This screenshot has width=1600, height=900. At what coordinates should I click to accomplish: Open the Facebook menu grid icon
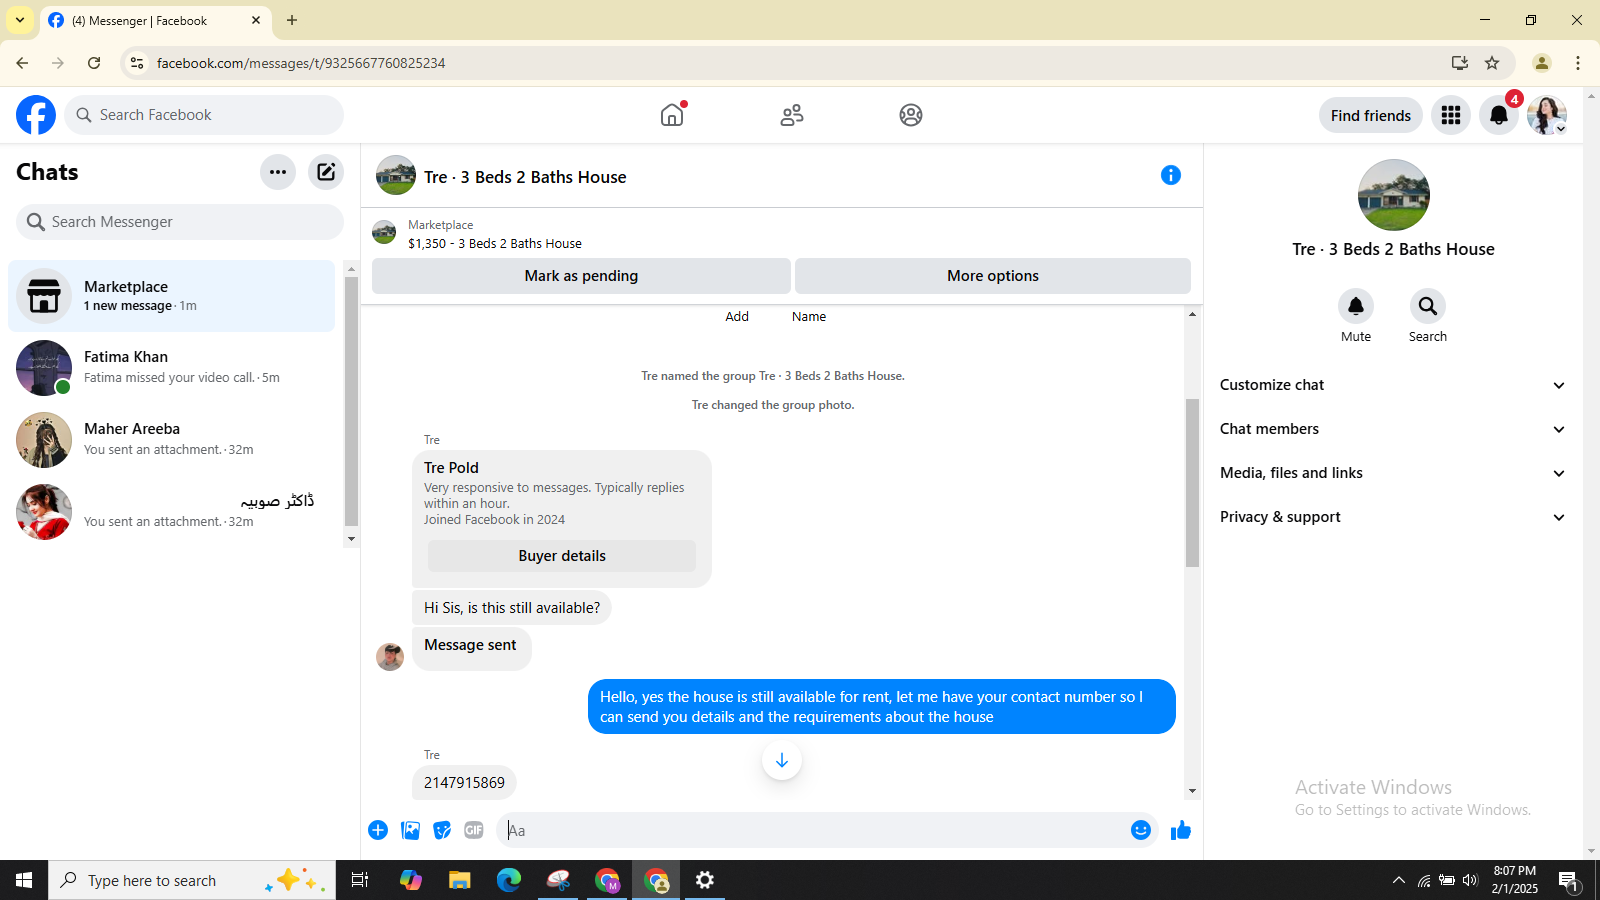(1451, 115)
